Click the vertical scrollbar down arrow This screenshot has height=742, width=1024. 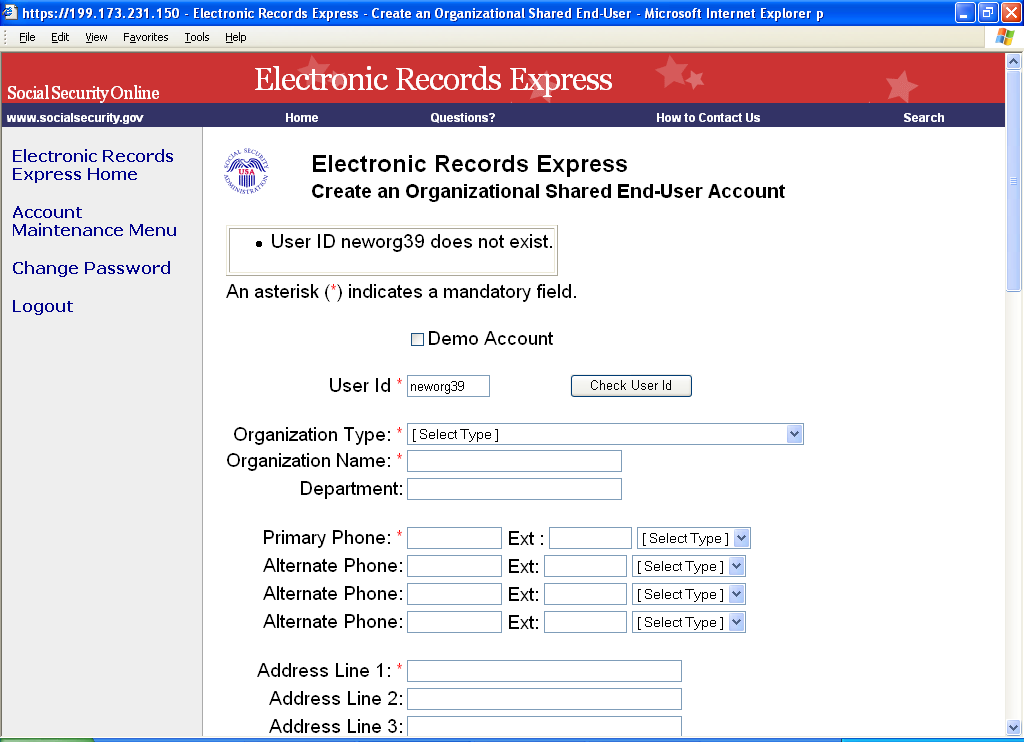click(x=1014, y=727)
